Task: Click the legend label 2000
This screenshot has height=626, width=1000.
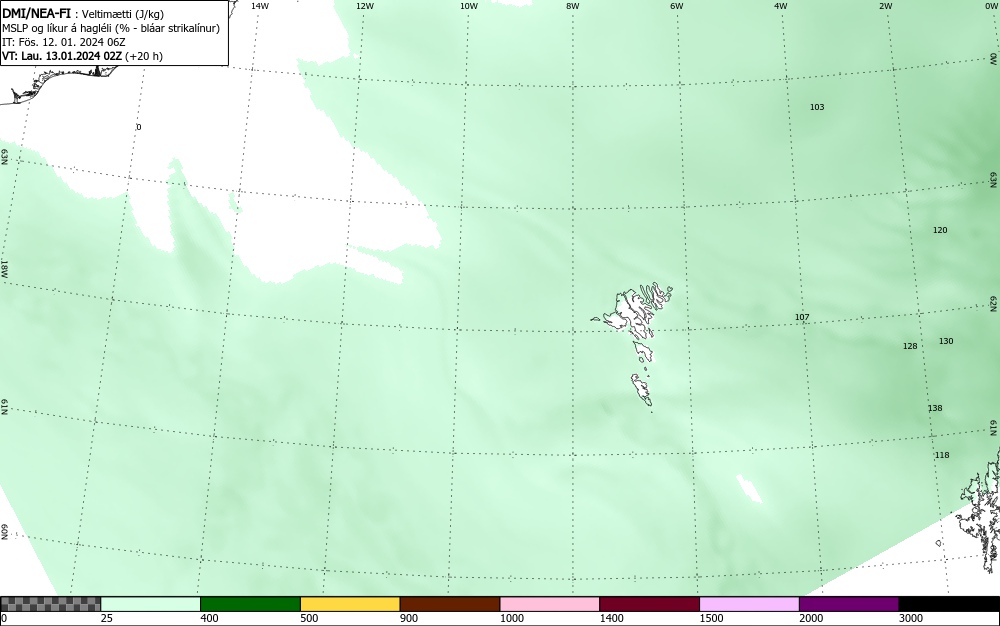Action: [811, 618]
